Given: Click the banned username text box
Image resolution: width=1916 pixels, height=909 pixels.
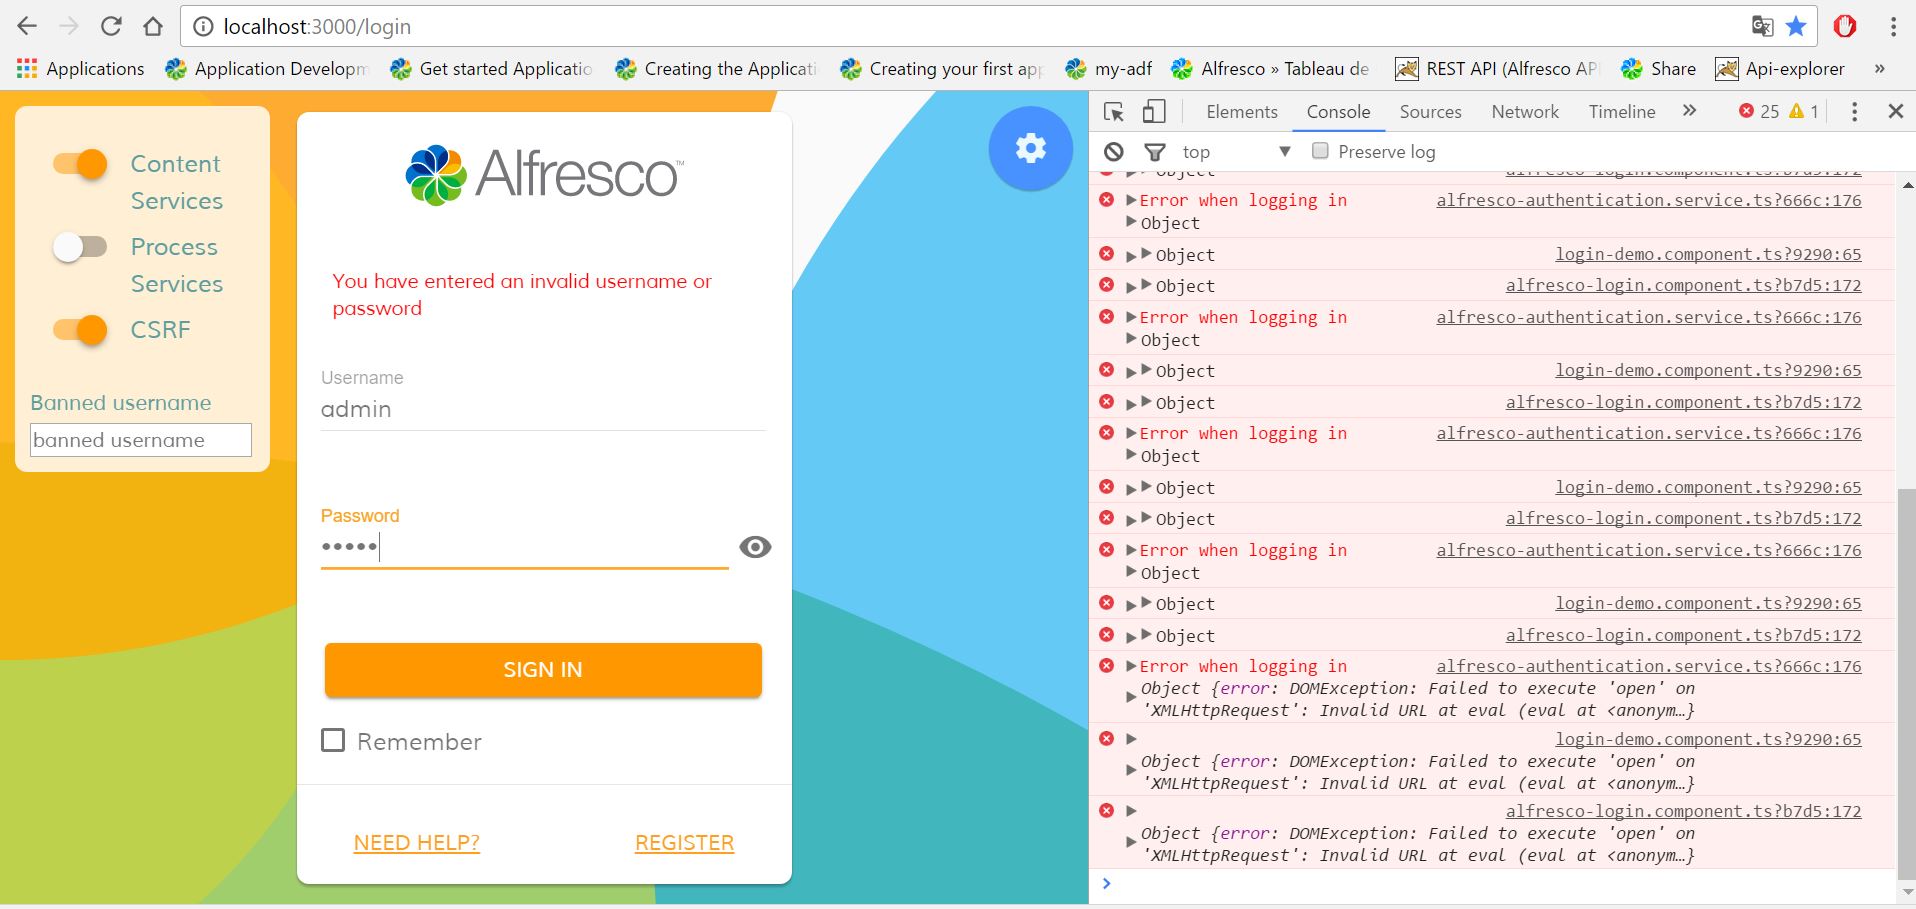Looking at the screenshot, I should pos(141,440).
